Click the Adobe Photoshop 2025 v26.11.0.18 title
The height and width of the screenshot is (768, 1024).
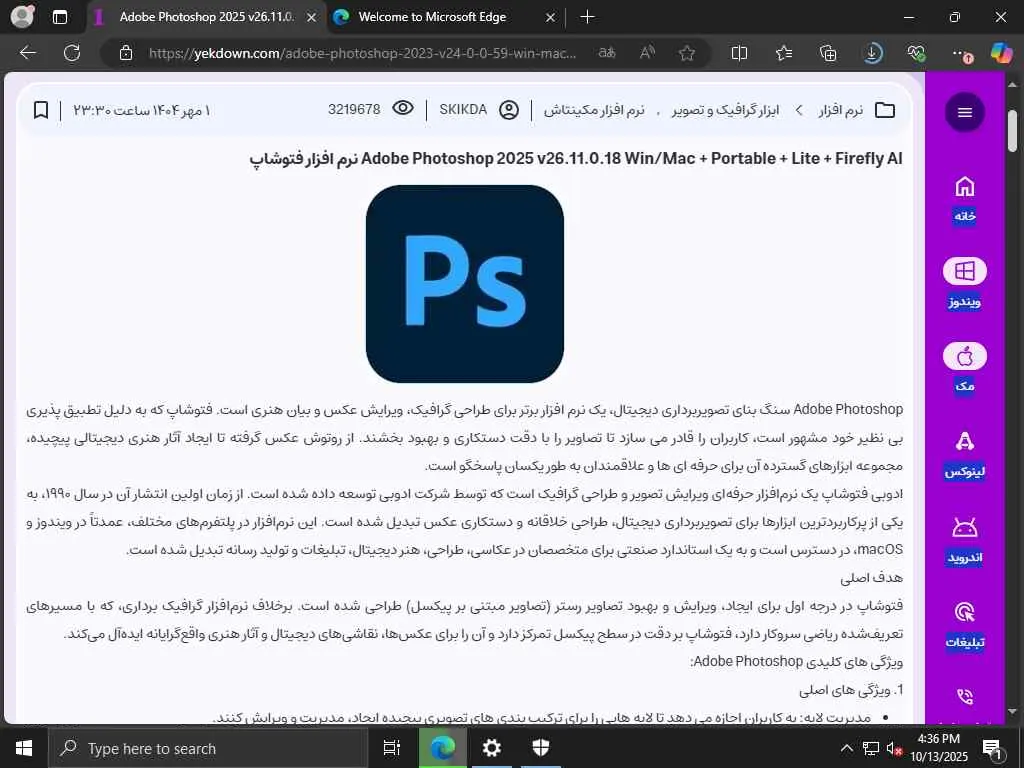tap(576, 159)
